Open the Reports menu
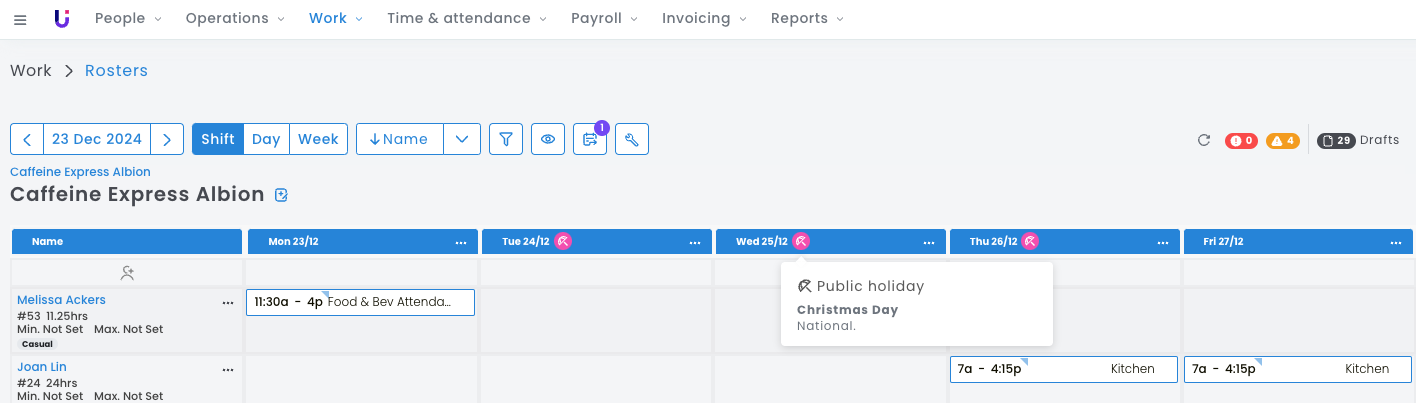The width and height of the screenshot is (1416, 403). 807,19
